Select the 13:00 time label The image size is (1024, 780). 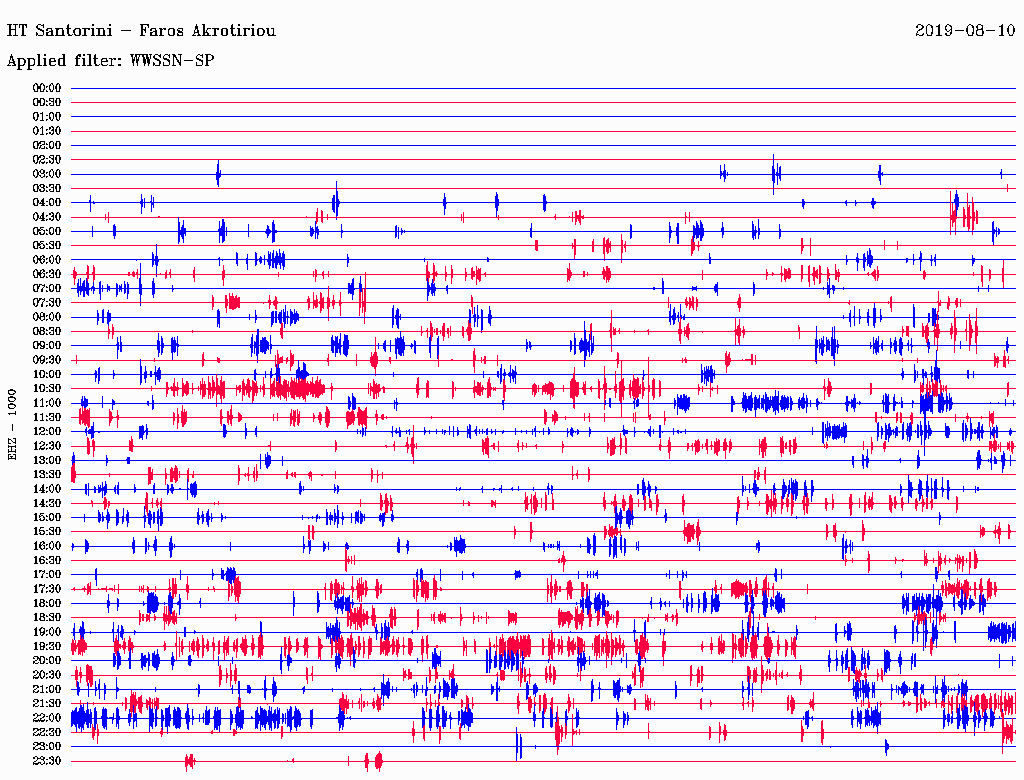pyautogui.click(x=47, y=461)
